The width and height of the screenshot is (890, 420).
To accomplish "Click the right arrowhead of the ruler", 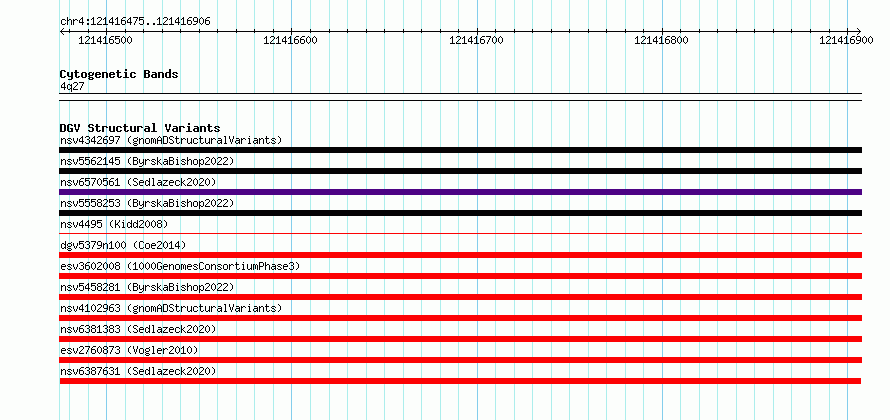I will (859, 31).
